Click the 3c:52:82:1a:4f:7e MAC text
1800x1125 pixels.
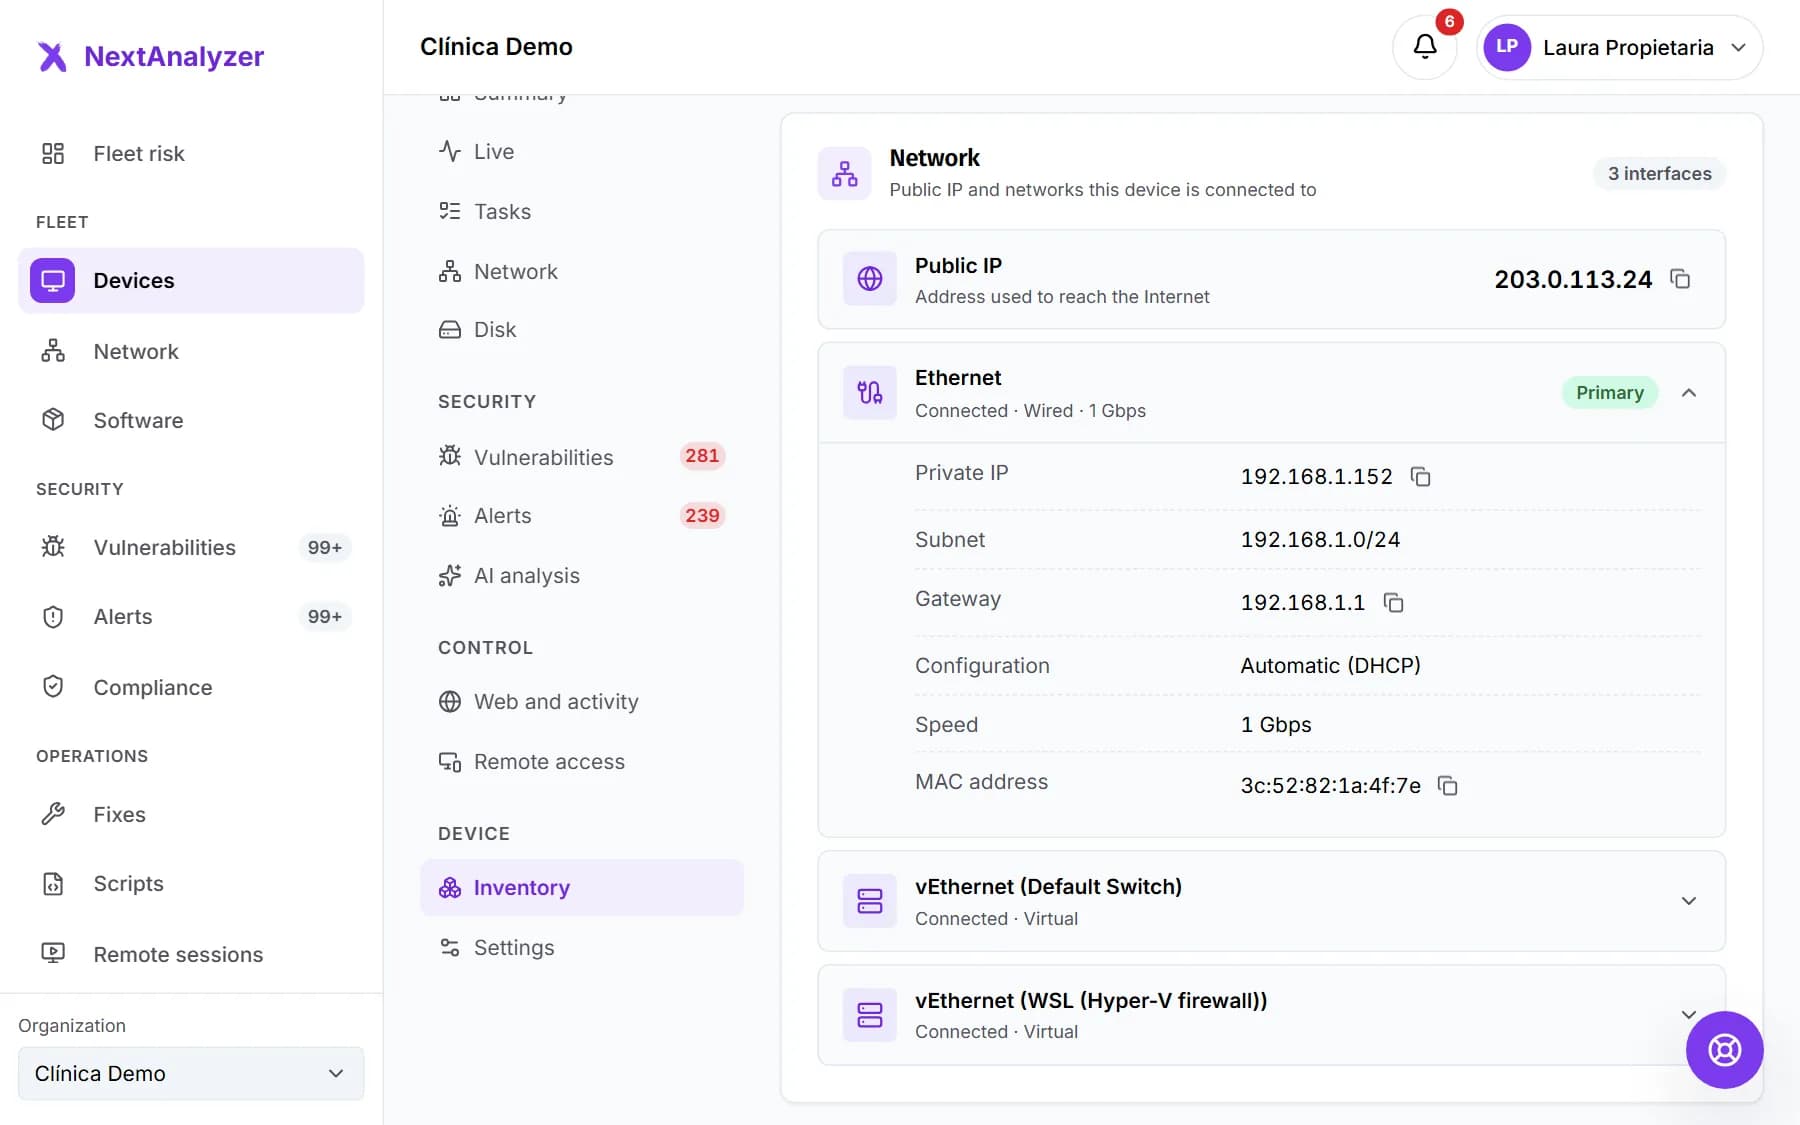tap(1330, 786)
